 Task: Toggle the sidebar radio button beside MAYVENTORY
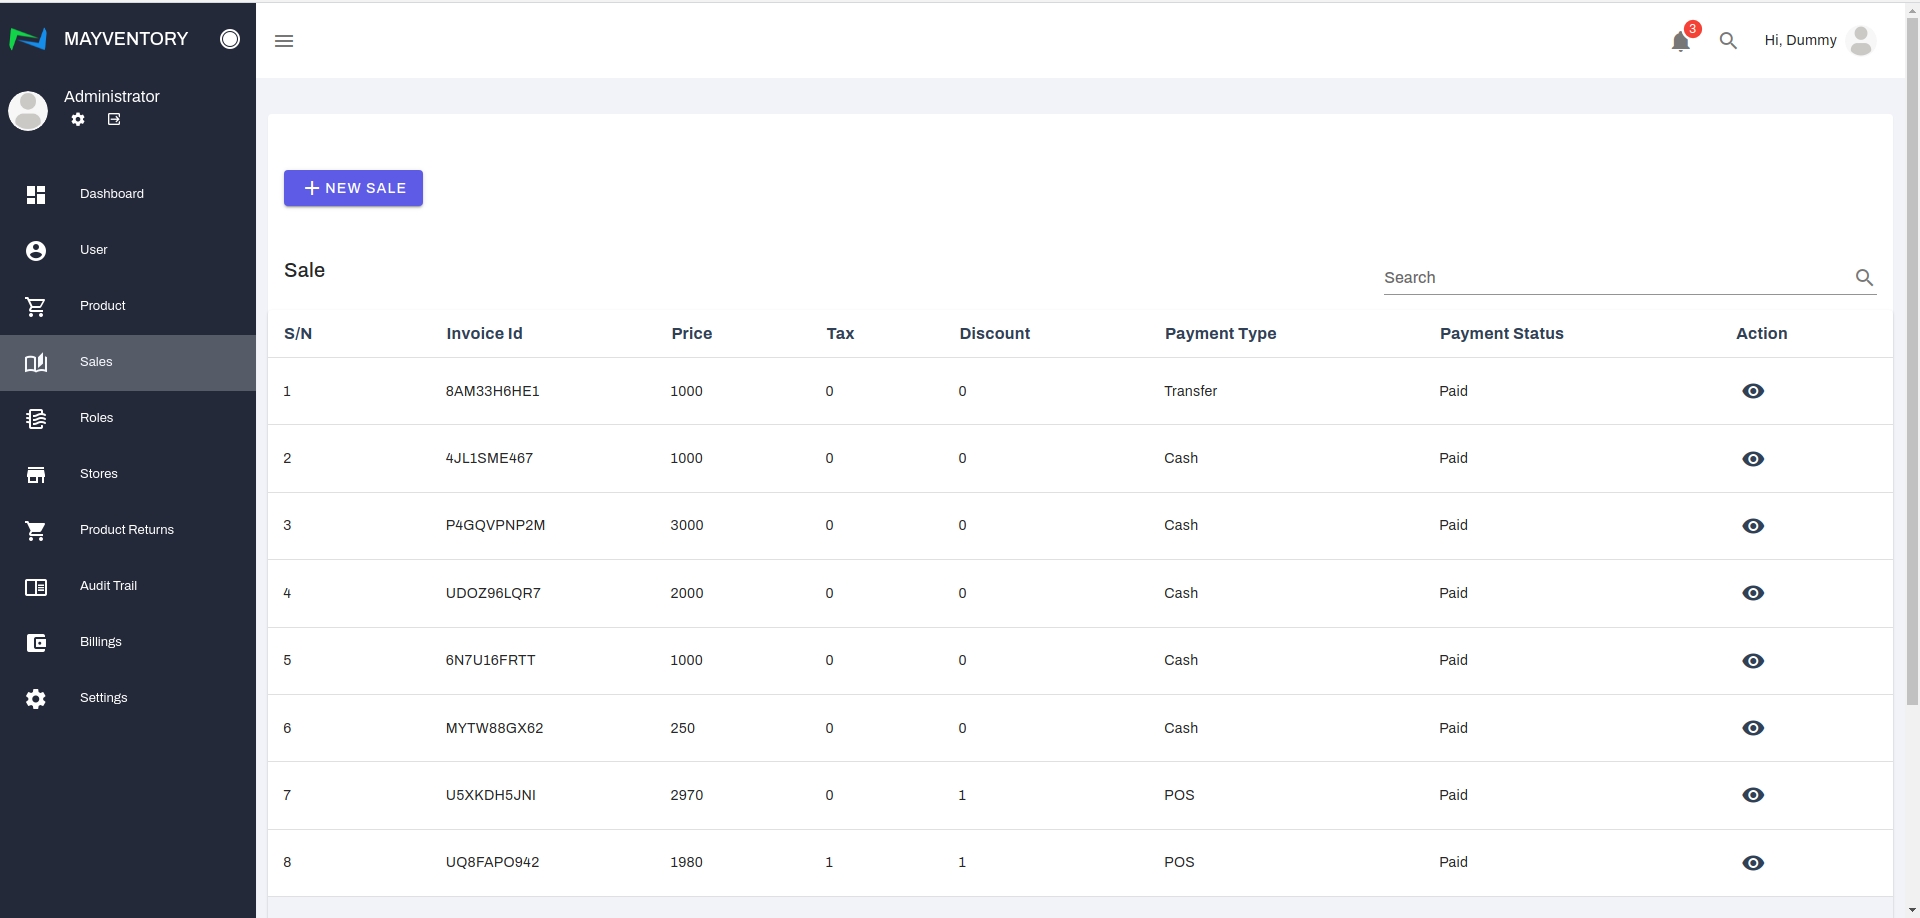click(x=230, y=39)
